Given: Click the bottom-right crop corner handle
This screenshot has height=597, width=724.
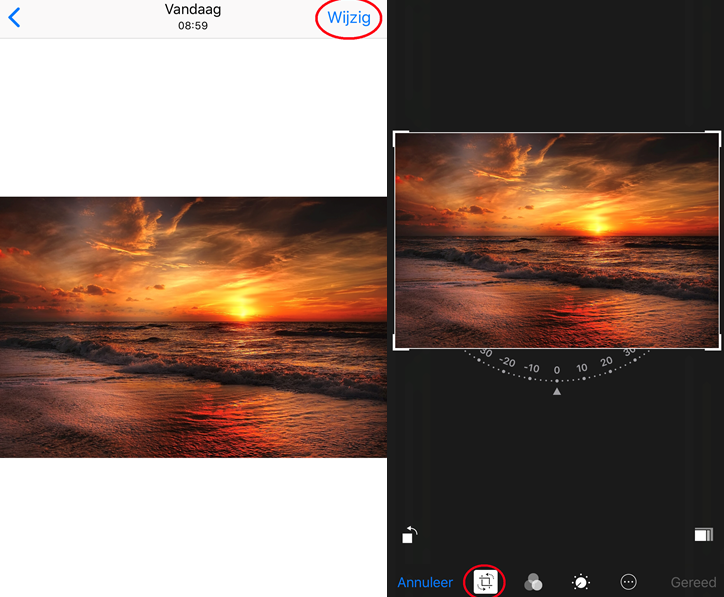Looking at the screenshot, I should coord(715,344).
